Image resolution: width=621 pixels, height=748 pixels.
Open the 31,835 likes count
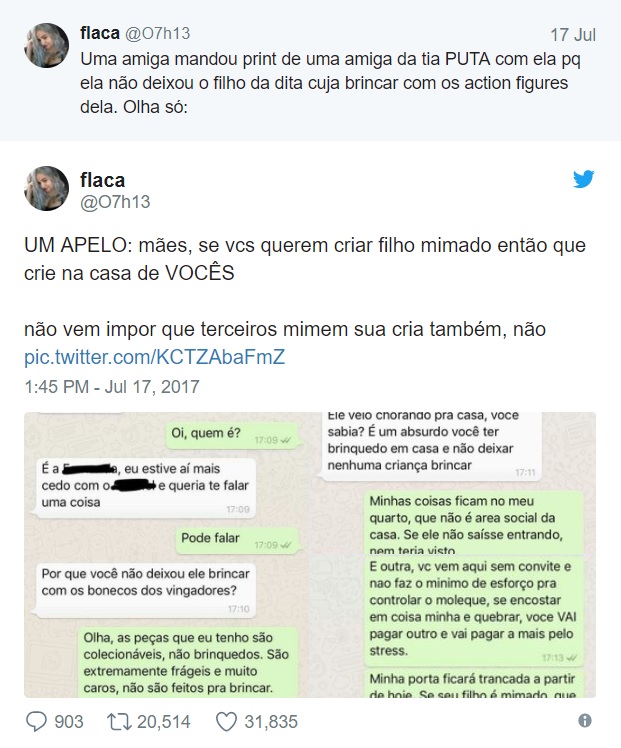[x=271, y=722]
